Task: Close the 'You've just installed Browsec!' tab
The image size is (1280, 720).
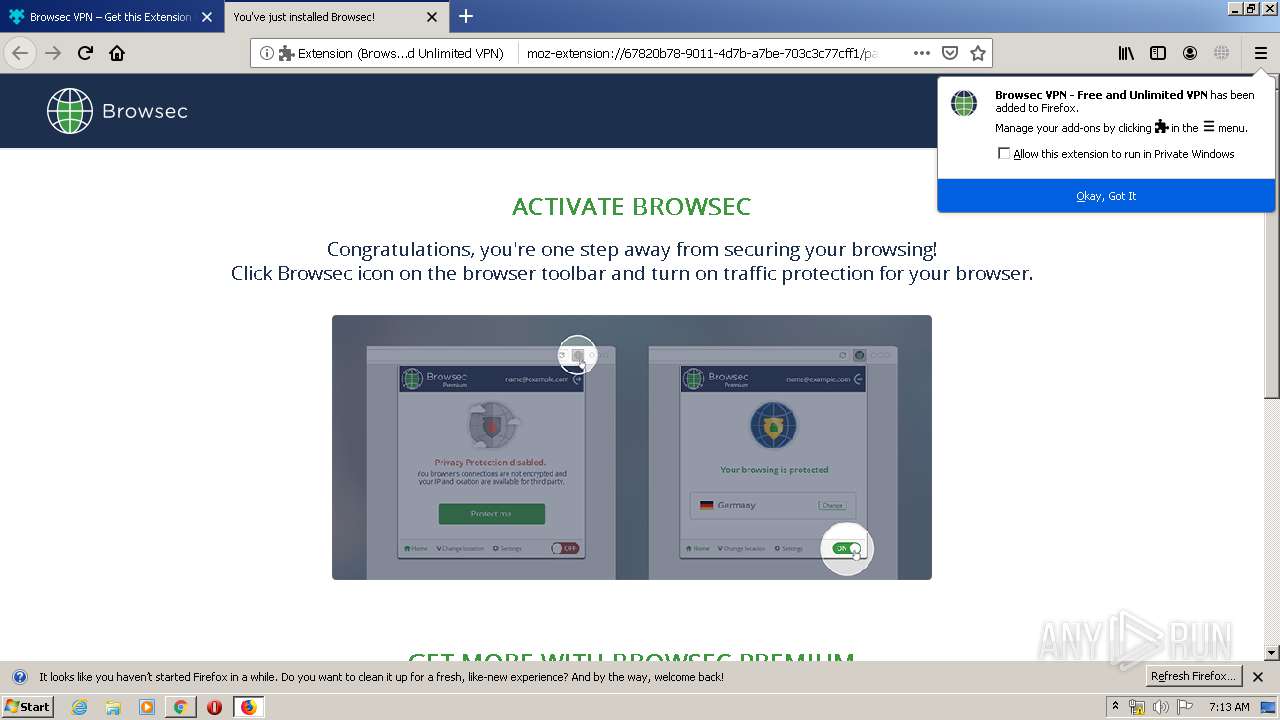Action: click(432, 17)
